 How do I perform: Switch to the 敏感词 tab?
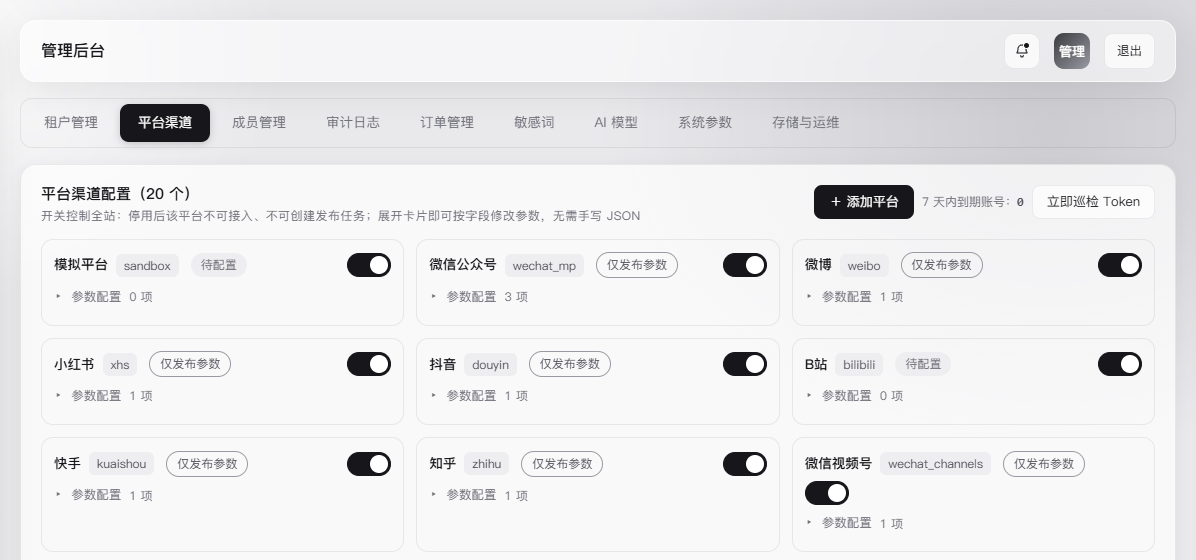click(x=534, y=123)
